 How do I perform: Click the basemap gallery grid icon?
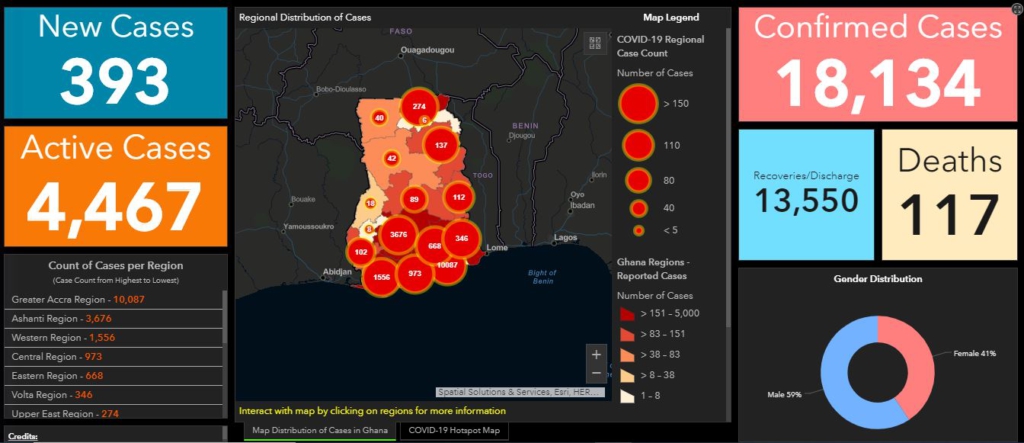tap(595, 43)
